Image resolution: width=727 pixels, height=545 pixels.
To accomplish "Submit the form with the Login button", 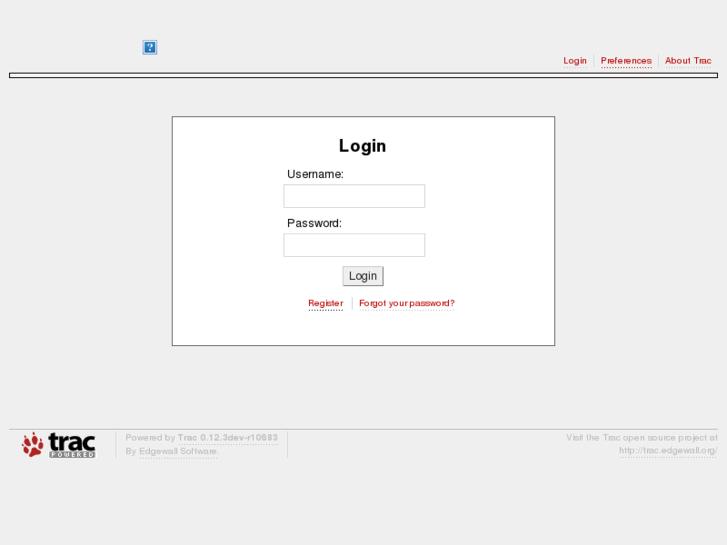I will tap(363, 276).
